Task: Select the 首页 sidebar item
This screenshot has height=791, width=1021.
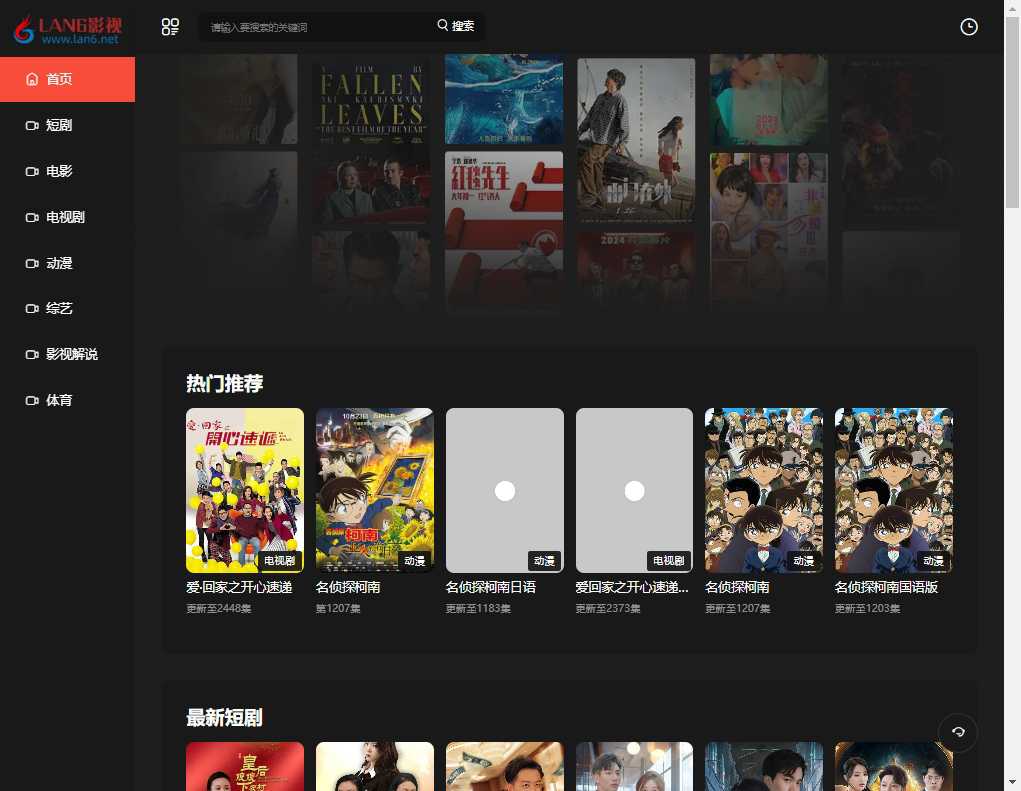Action: pyautogui.click(x=68, y=79)
